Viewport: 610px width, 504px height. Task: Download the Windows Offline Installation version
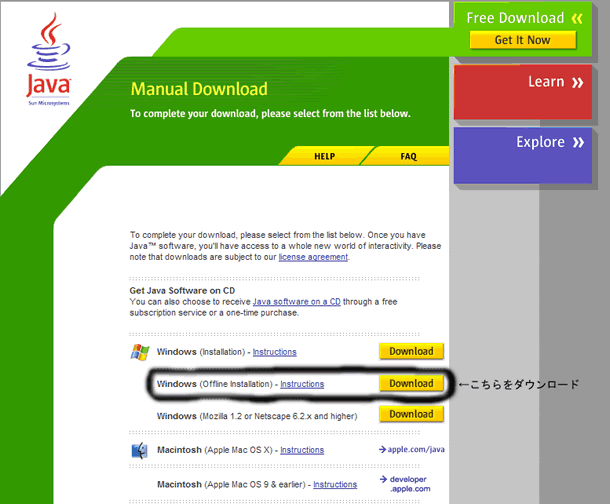point(411,383)
